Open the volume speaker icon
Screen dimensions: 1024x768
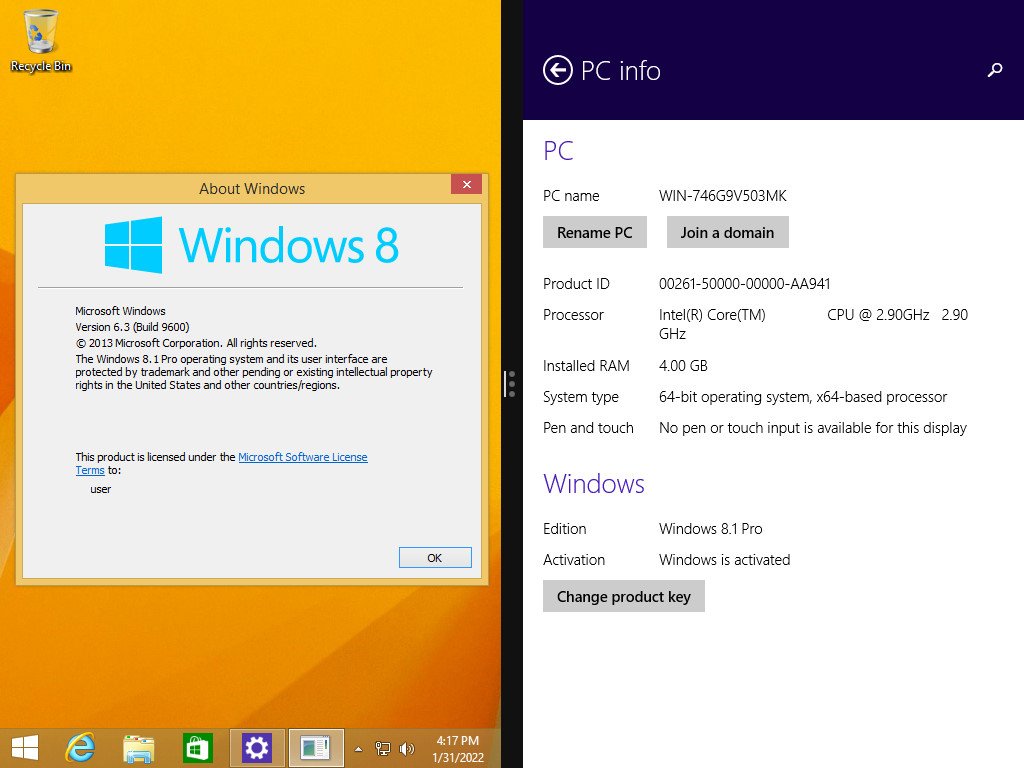pyautogui.click(x=406, y=749)
